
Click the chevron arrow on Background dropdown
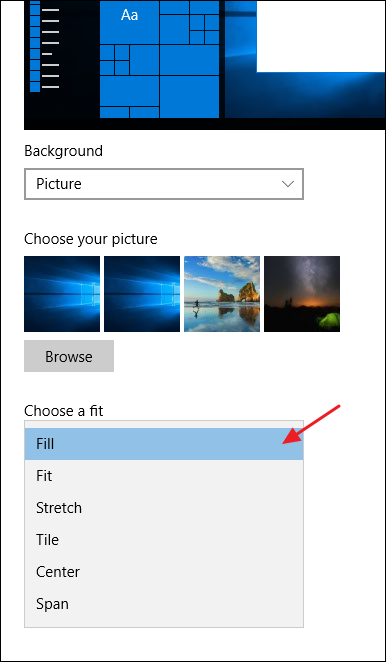(x=288, y=184)
